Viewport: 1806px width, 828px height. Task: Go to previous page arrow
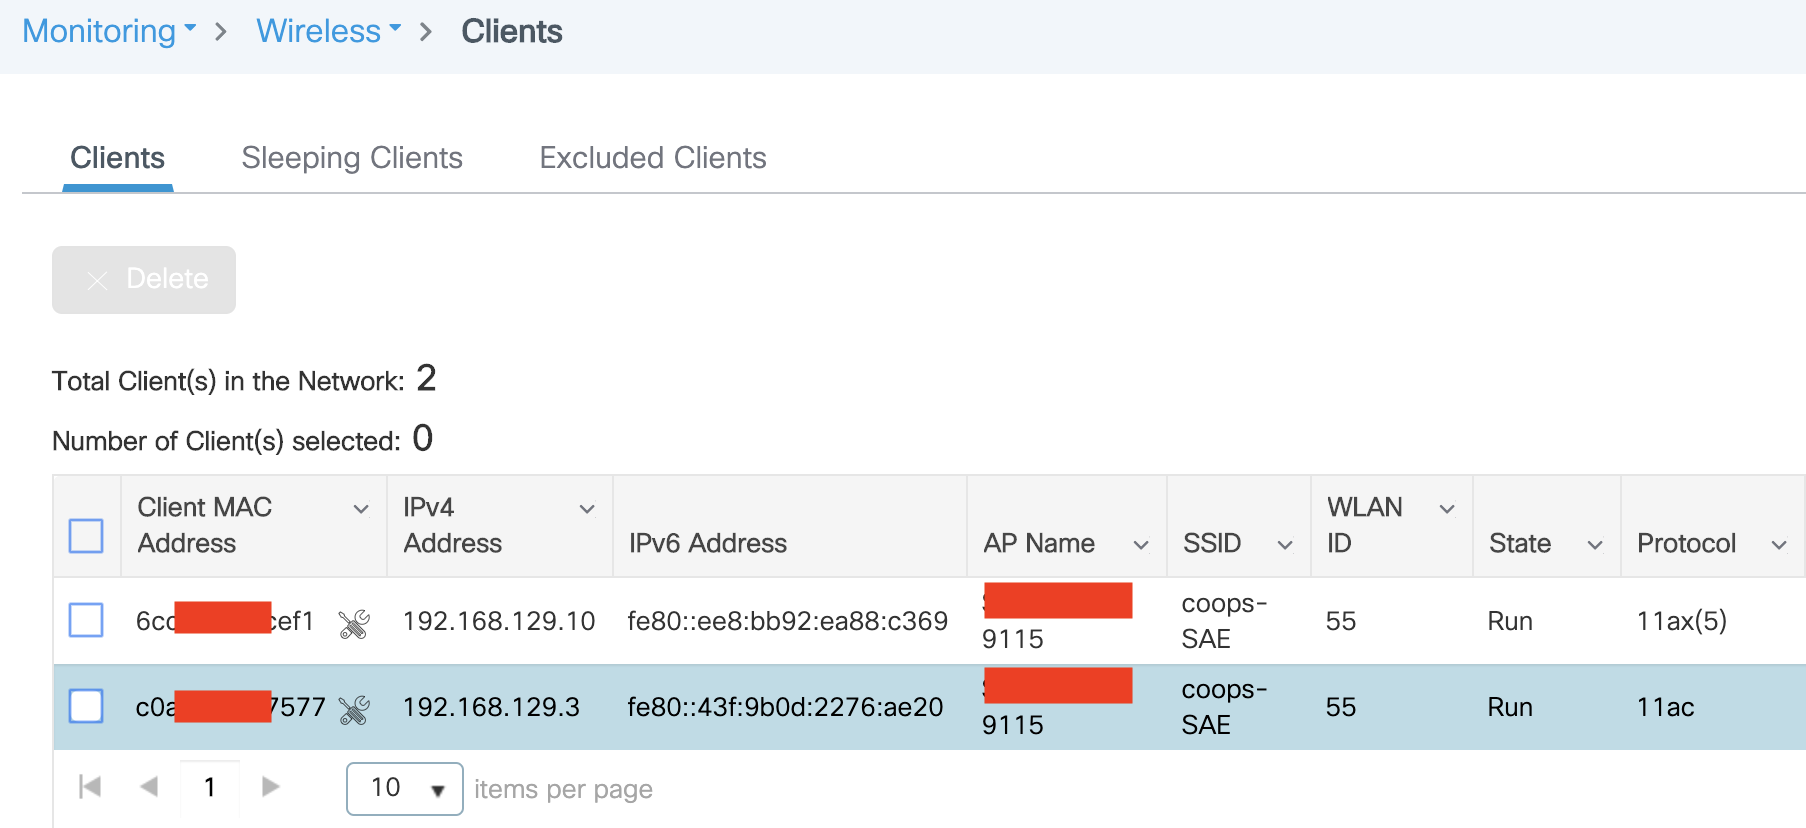pyautogui.click(x=149, y=787)
